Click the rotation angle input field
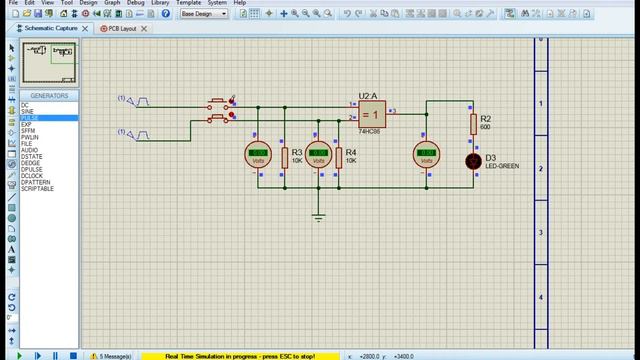Image resolution: width=640 pixels, height=360 pixels. tap(12, 318)
